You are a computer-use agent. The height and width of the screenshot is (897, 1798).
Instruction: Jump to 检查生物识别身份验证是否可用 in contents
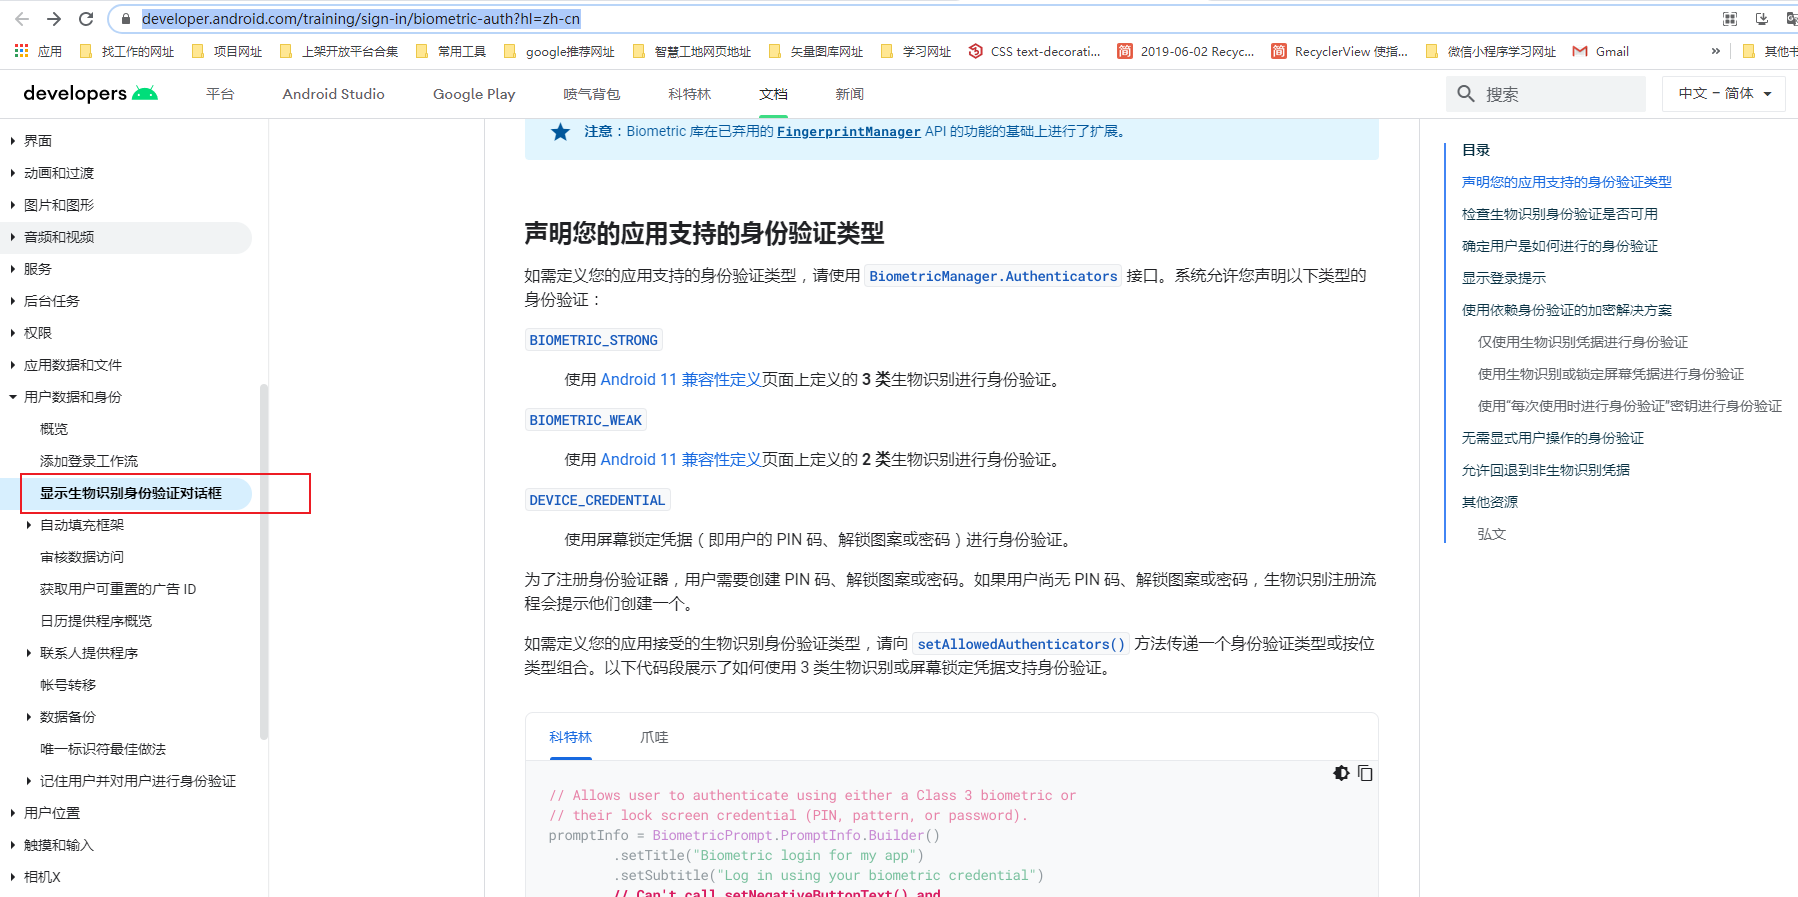tap(1560, 214)
